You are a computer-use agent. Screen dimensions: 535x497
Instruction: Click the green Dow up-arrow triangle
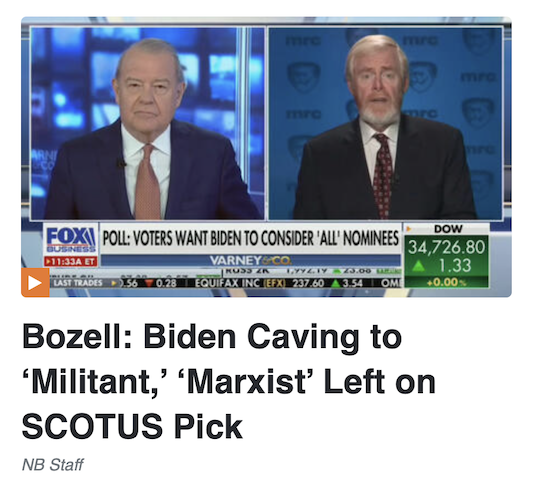pyautogui.click(x=418, y=266)
